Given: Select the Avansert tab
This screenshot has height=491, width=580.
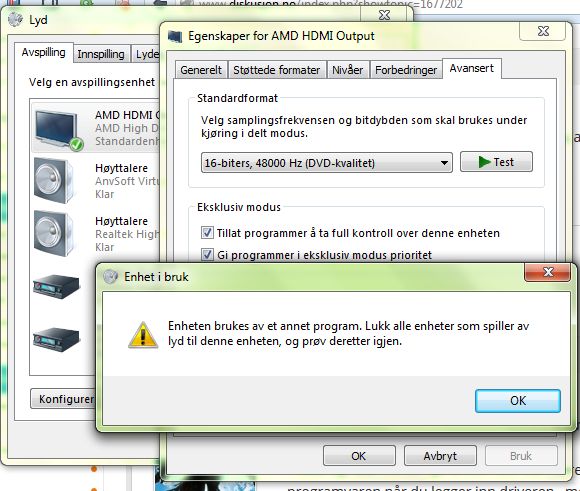Looking at the screenshot, I should tap(472, 68).
